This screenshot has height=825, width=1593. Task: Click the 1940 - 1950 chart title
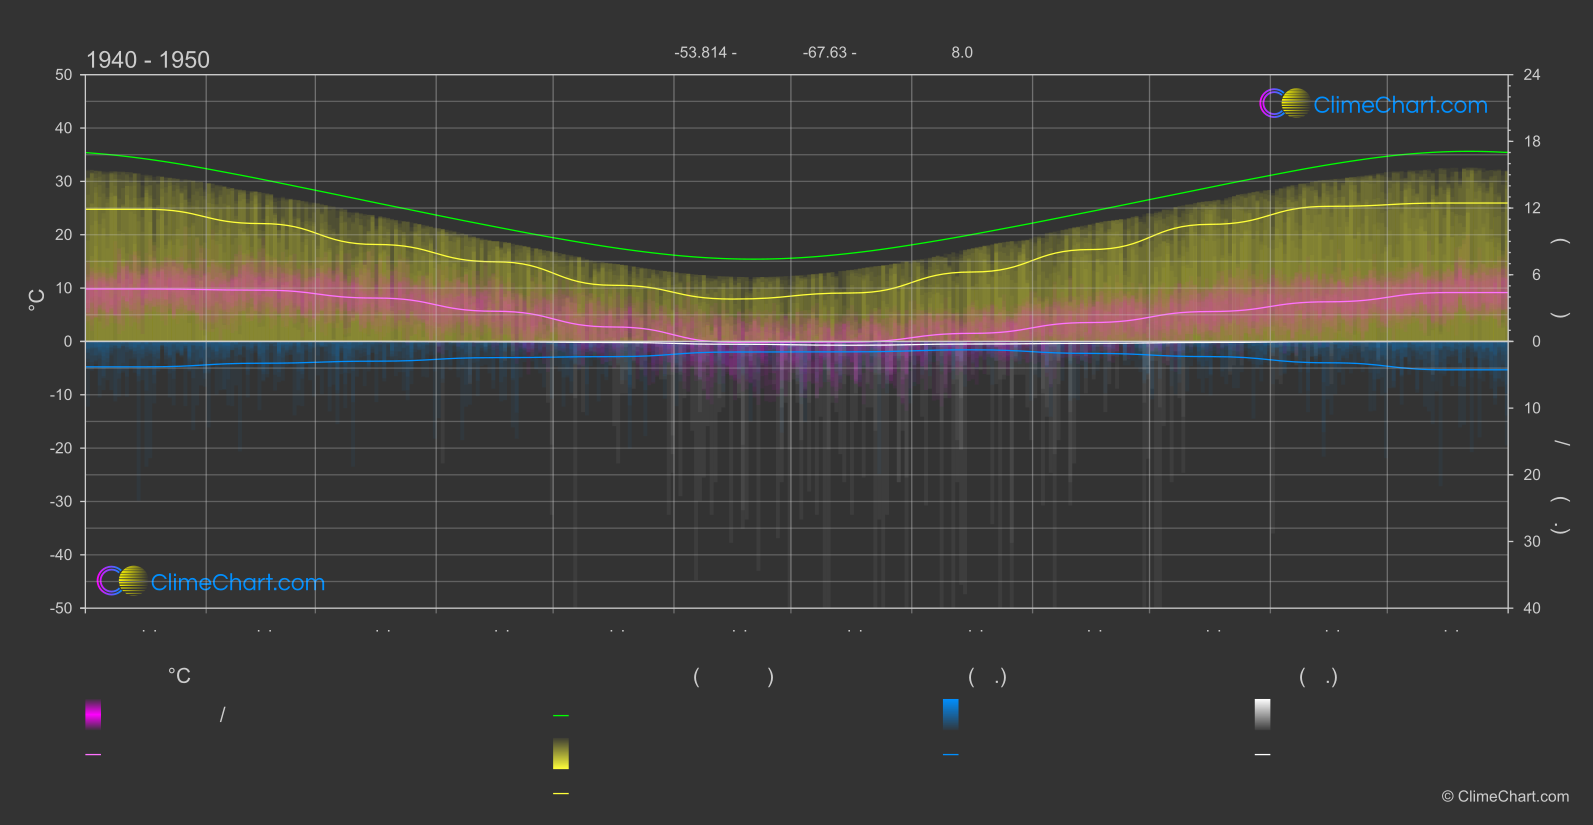pyautogui.click(x=148, y=60)
